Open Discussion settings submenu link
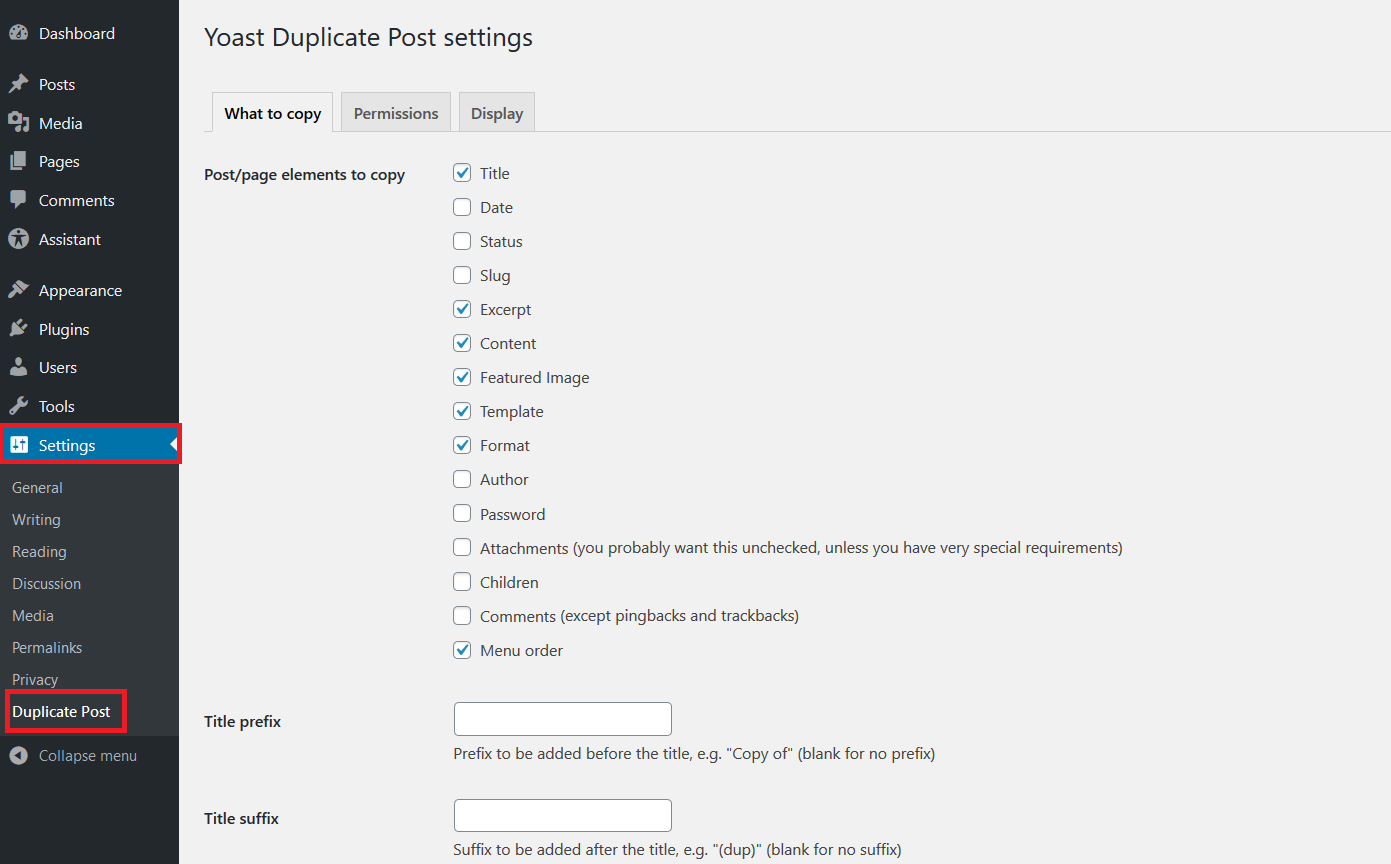1391x864 pixels. pyautogui.click(x=46, y=583)
